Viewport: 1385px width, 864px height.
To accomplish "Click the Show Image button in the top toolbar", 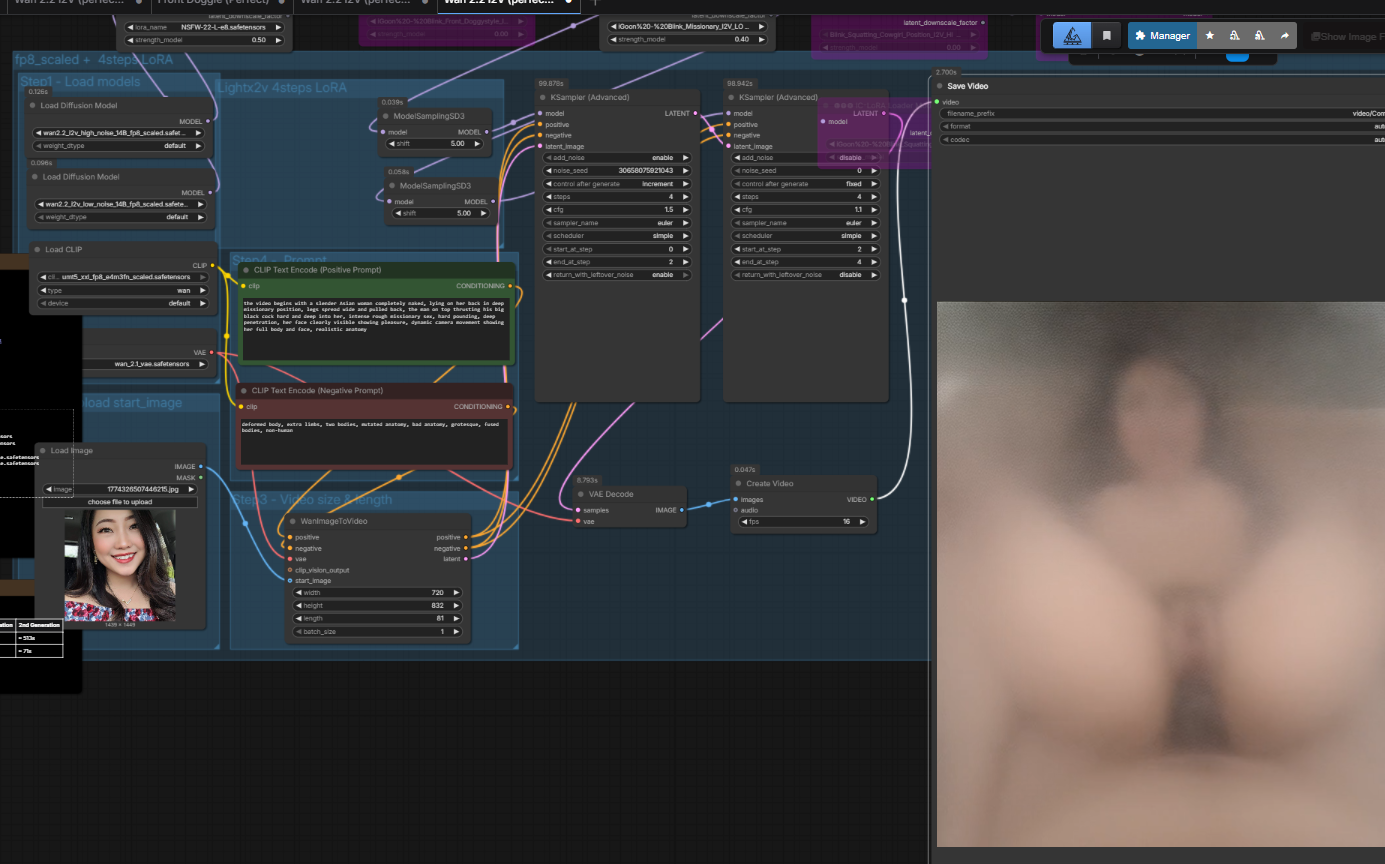I will 1345,37.
